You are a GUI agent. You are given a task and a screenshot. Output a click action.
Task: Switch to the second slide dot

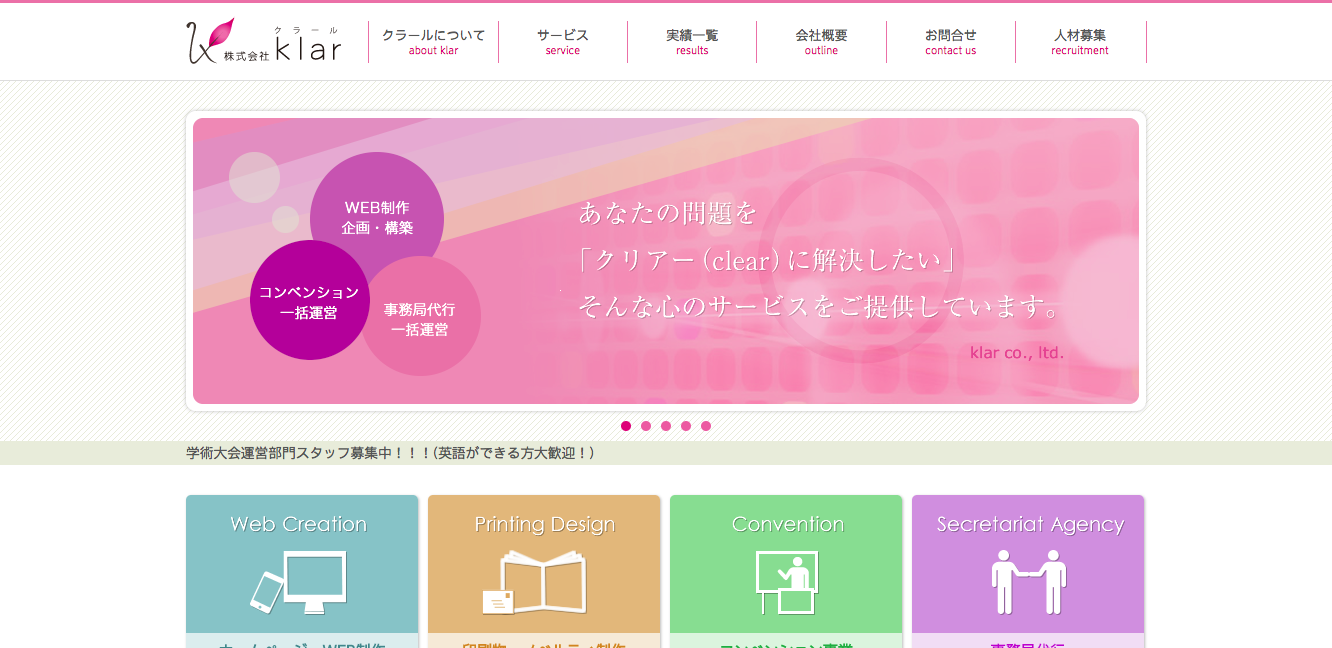pos(646,426)
